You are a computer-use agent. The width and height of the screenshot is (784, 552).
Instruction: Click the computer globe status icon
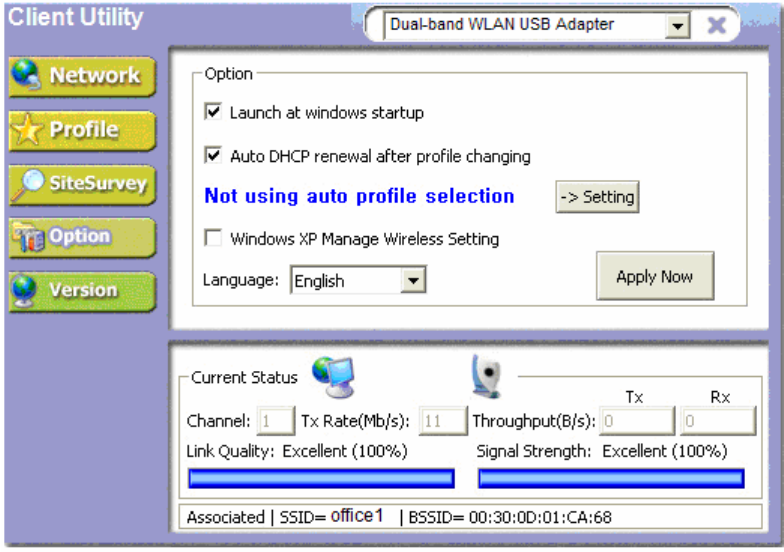334,377
